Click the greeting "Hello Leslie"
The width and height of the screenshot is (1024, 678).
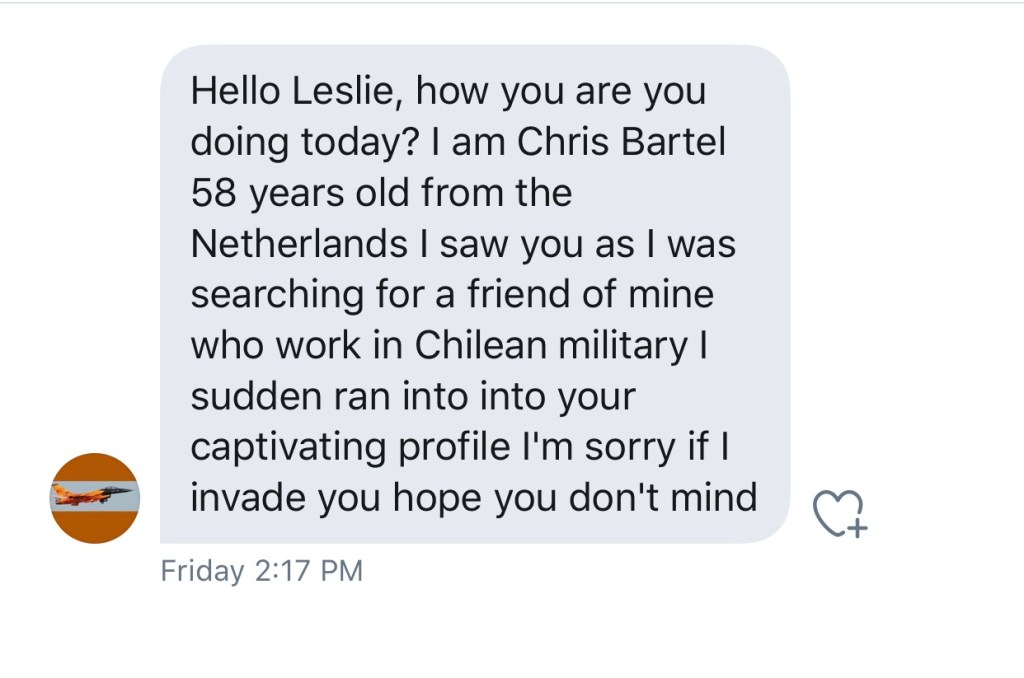click(295, 92)
